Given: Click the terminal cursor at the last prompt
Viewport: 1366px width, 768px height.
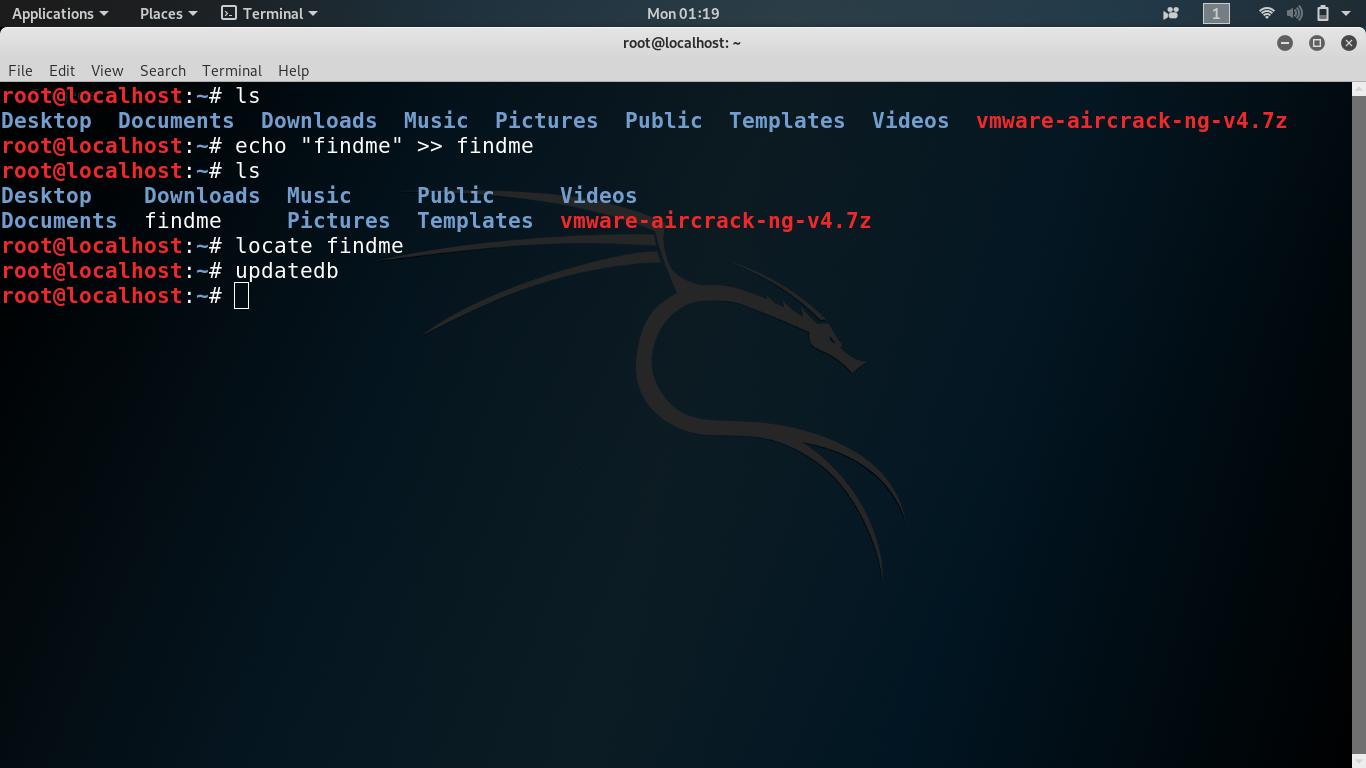Looking at the screenshot, I should [x=241, y=296].
